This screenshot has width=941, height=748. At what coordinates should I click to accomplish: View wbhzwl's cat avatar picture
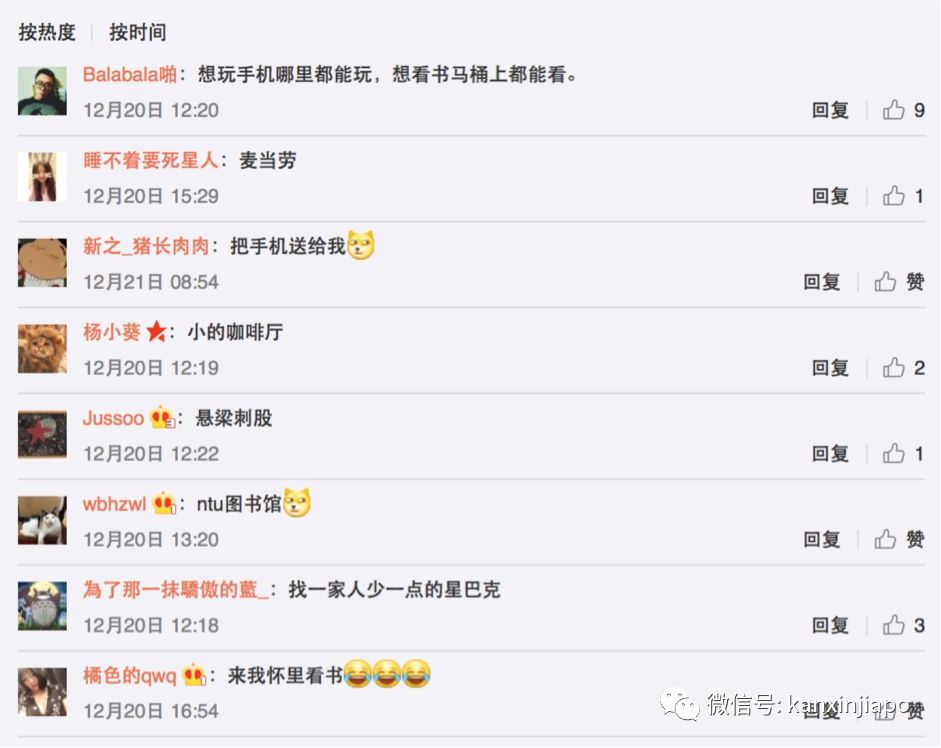[42, 520]
